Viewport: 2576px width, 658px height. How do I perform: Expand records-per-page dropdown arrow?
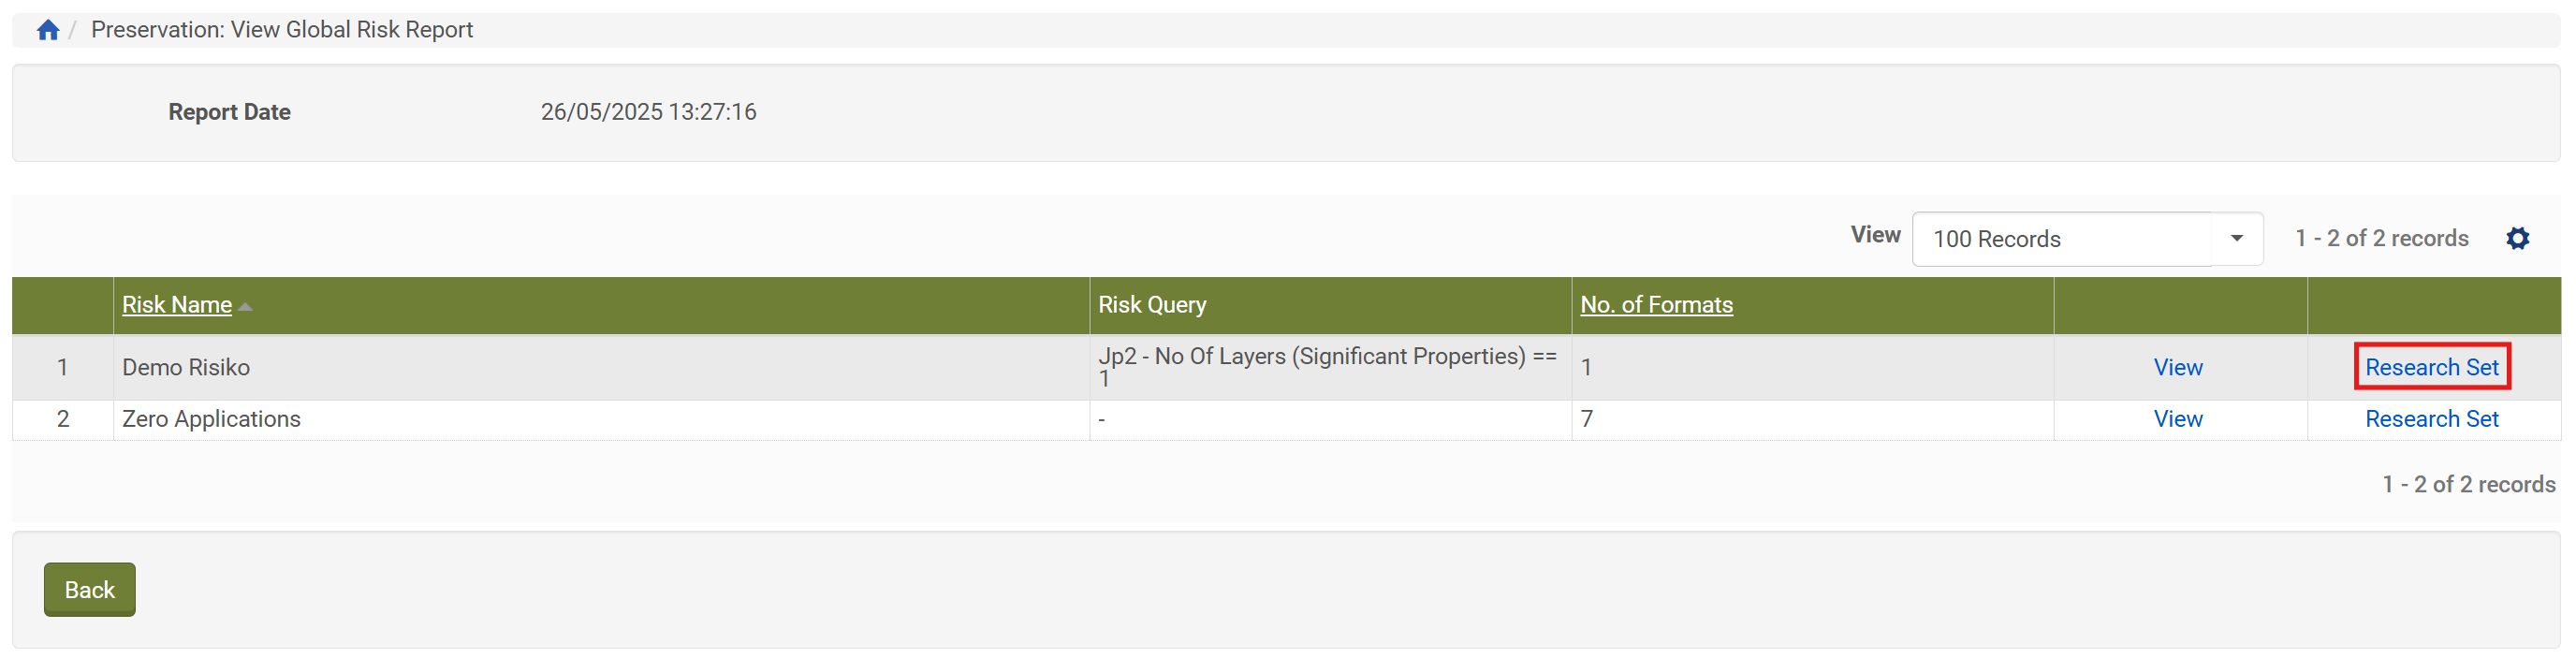pyautogui.click(x=2236, y=239)
